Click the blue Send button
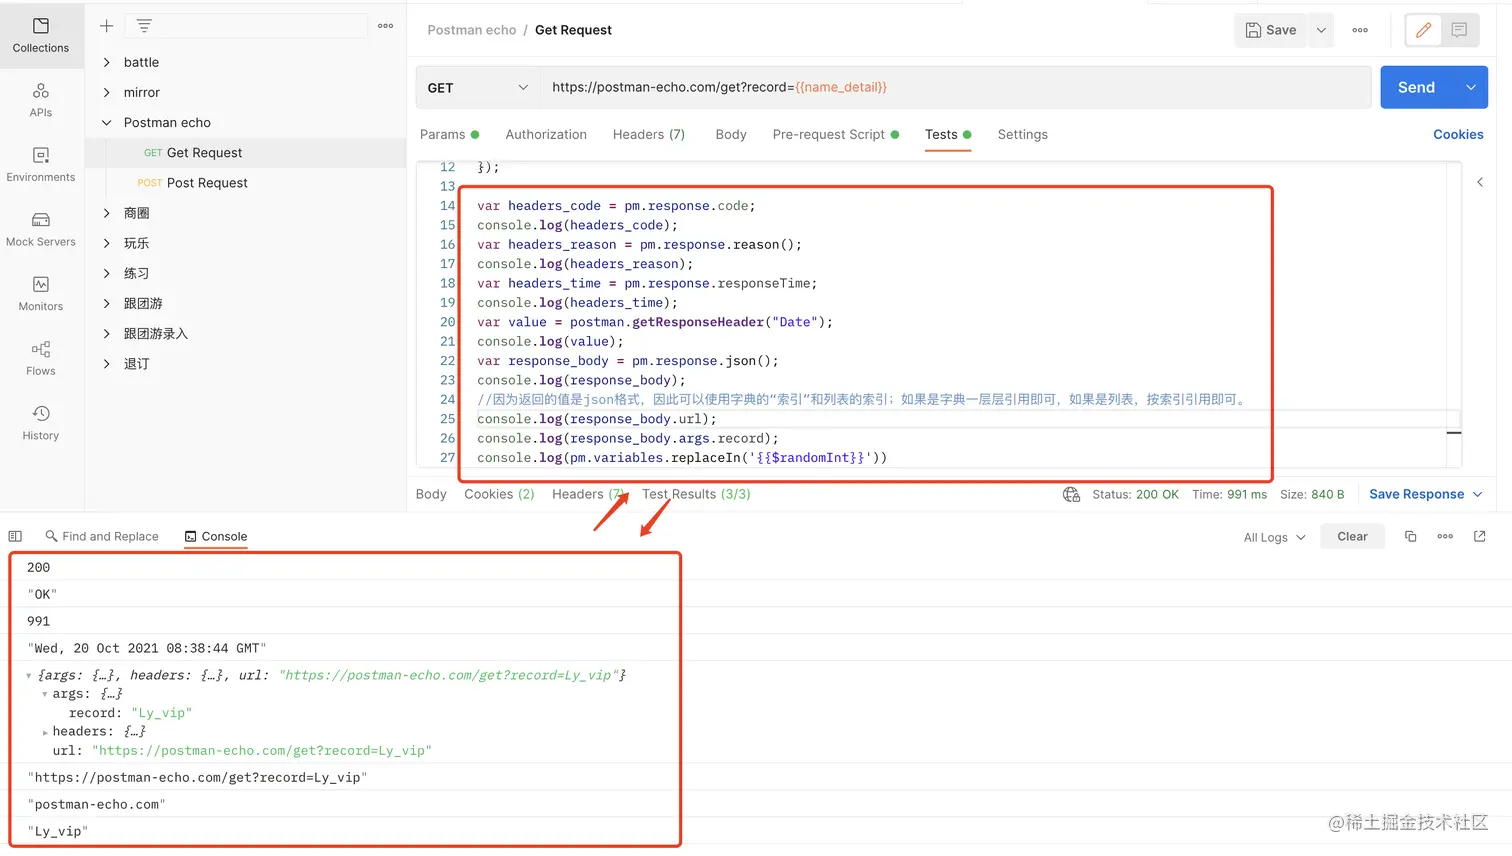Image resolution: width=1512 pixels, height=856 pixels. point(1417,87)
